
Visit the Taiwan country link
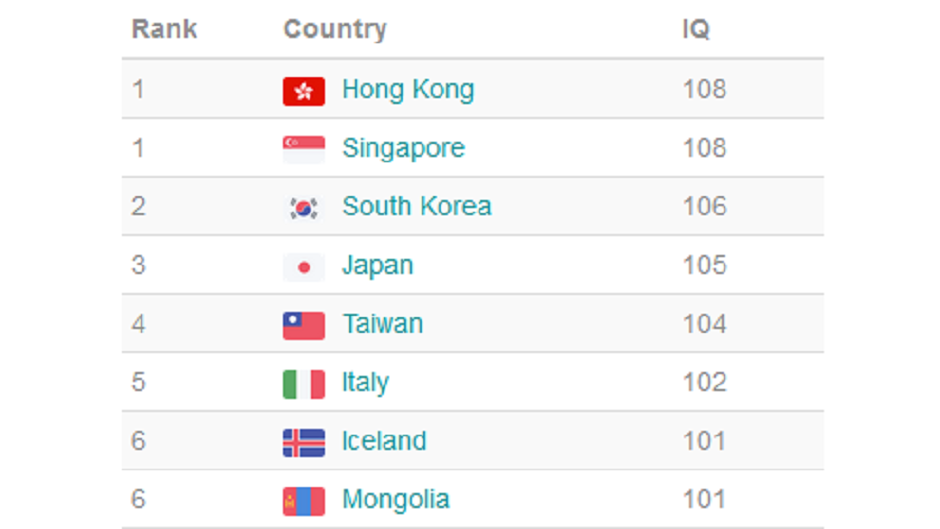tap(382, 324)
